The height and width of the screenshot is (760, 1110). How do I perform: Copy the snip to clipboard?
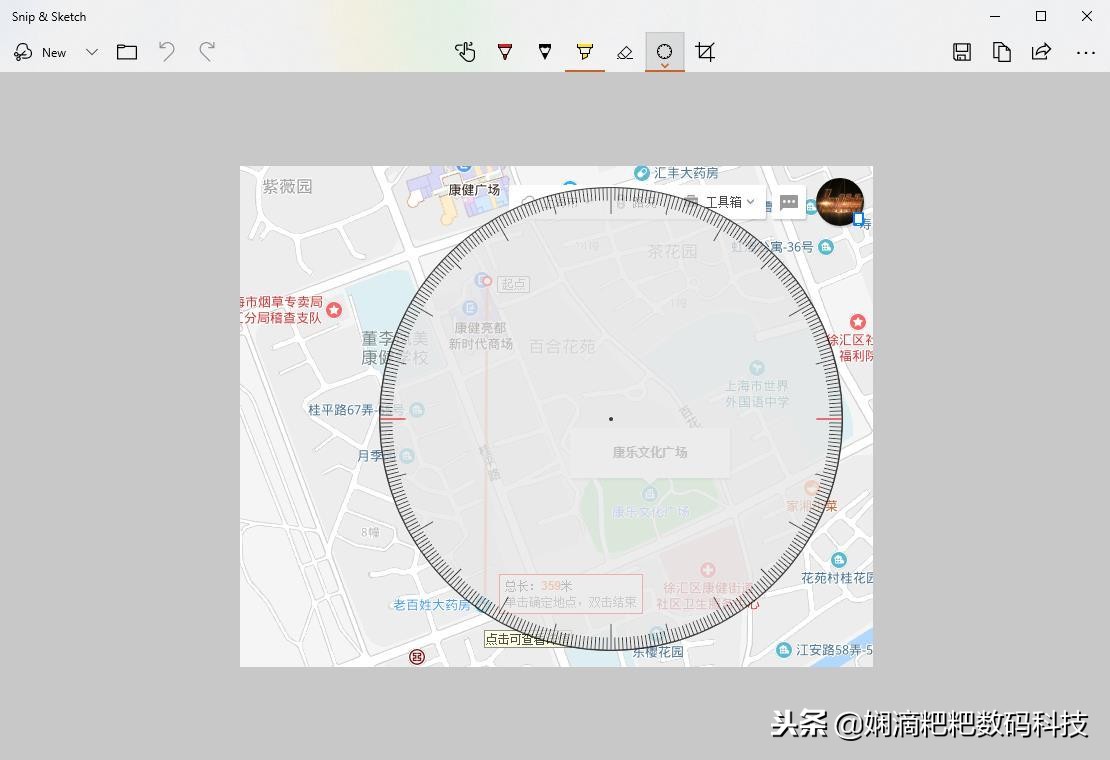pyautogui.click(x=1002, y=52)
